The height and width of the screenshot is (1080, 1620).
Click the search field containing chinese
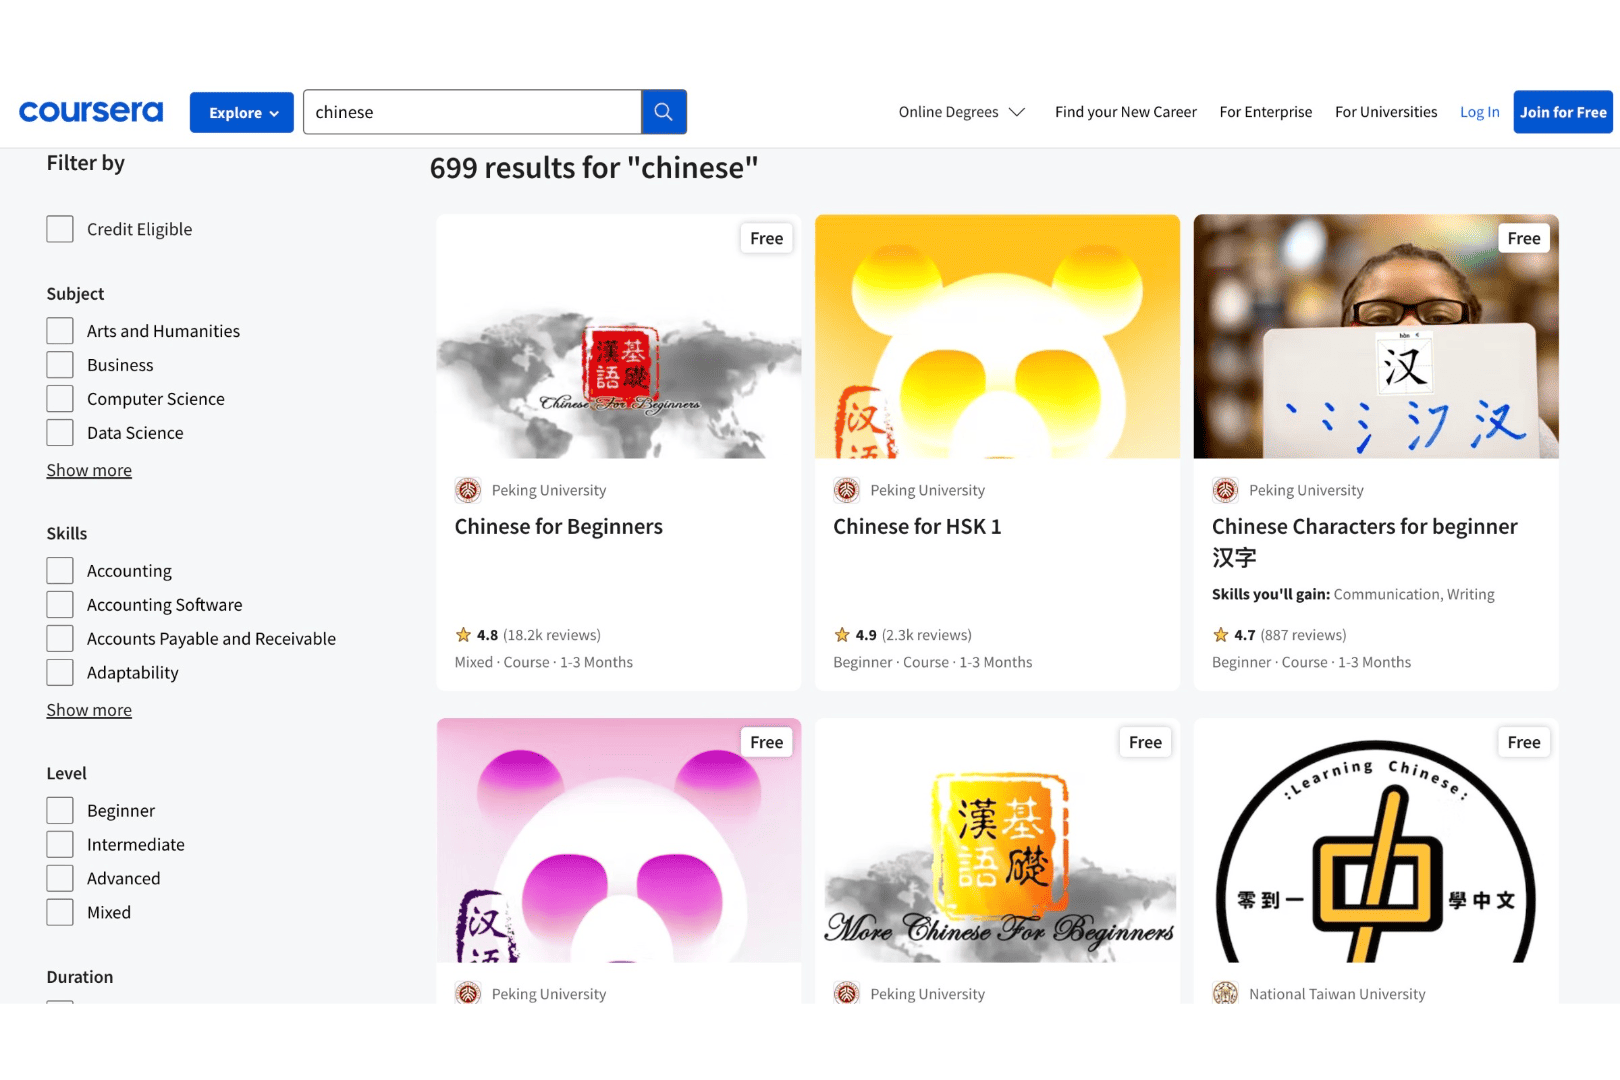click(x=472, y=112)
